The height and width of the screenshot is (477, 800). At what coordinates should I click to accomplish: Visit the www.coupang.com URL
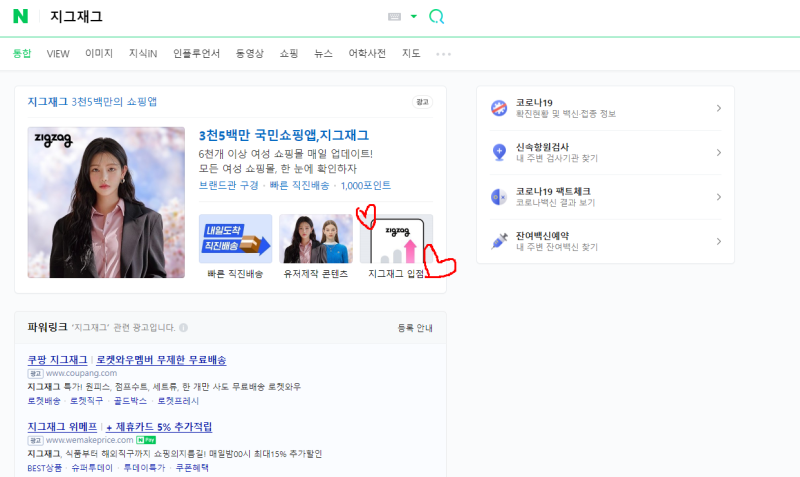pyautogui.click(x=81, y=373)
